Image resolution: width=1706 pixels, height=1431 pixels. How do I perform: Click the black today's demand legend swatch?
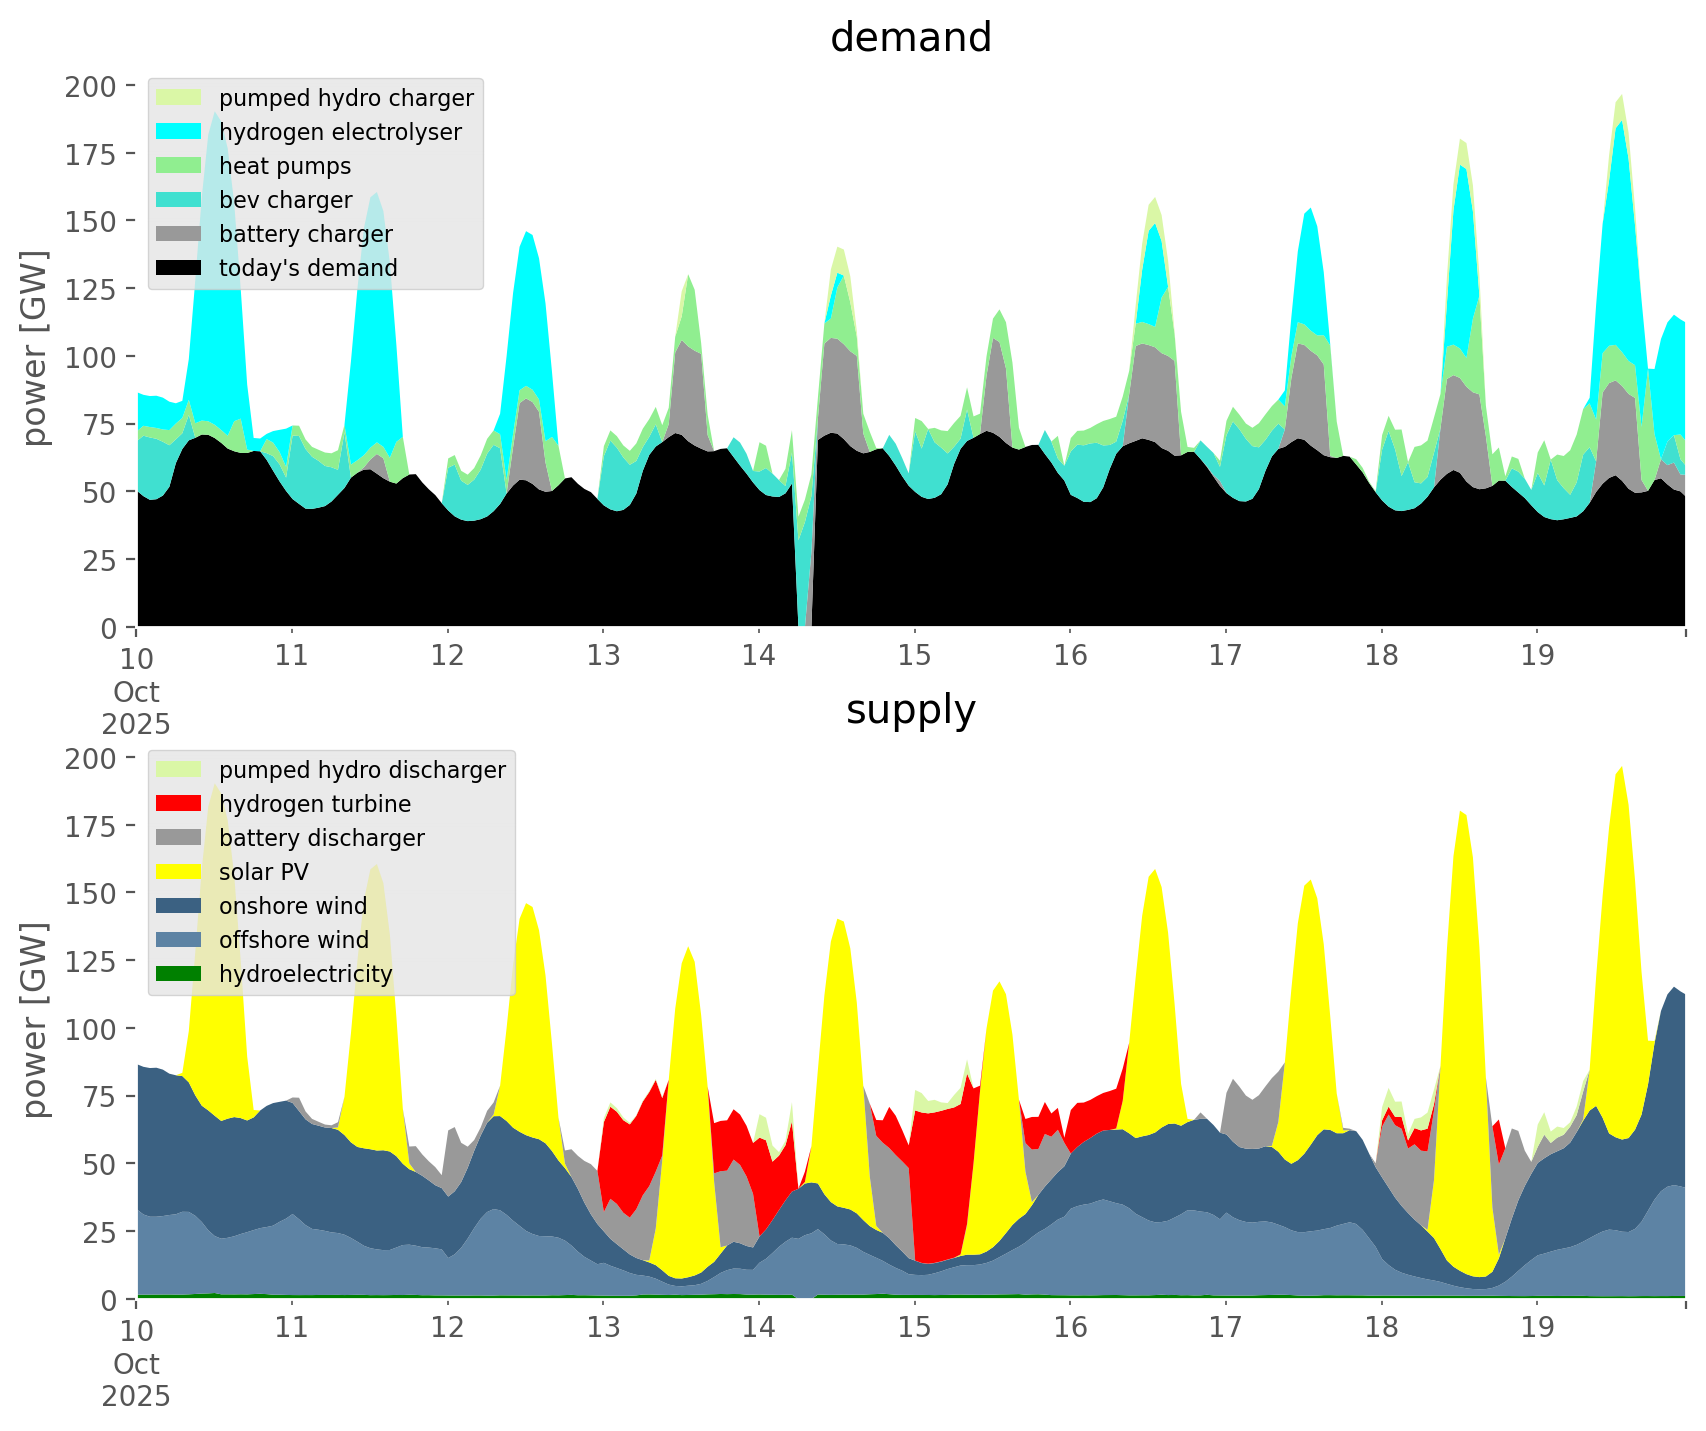click(x=179, y=268)
